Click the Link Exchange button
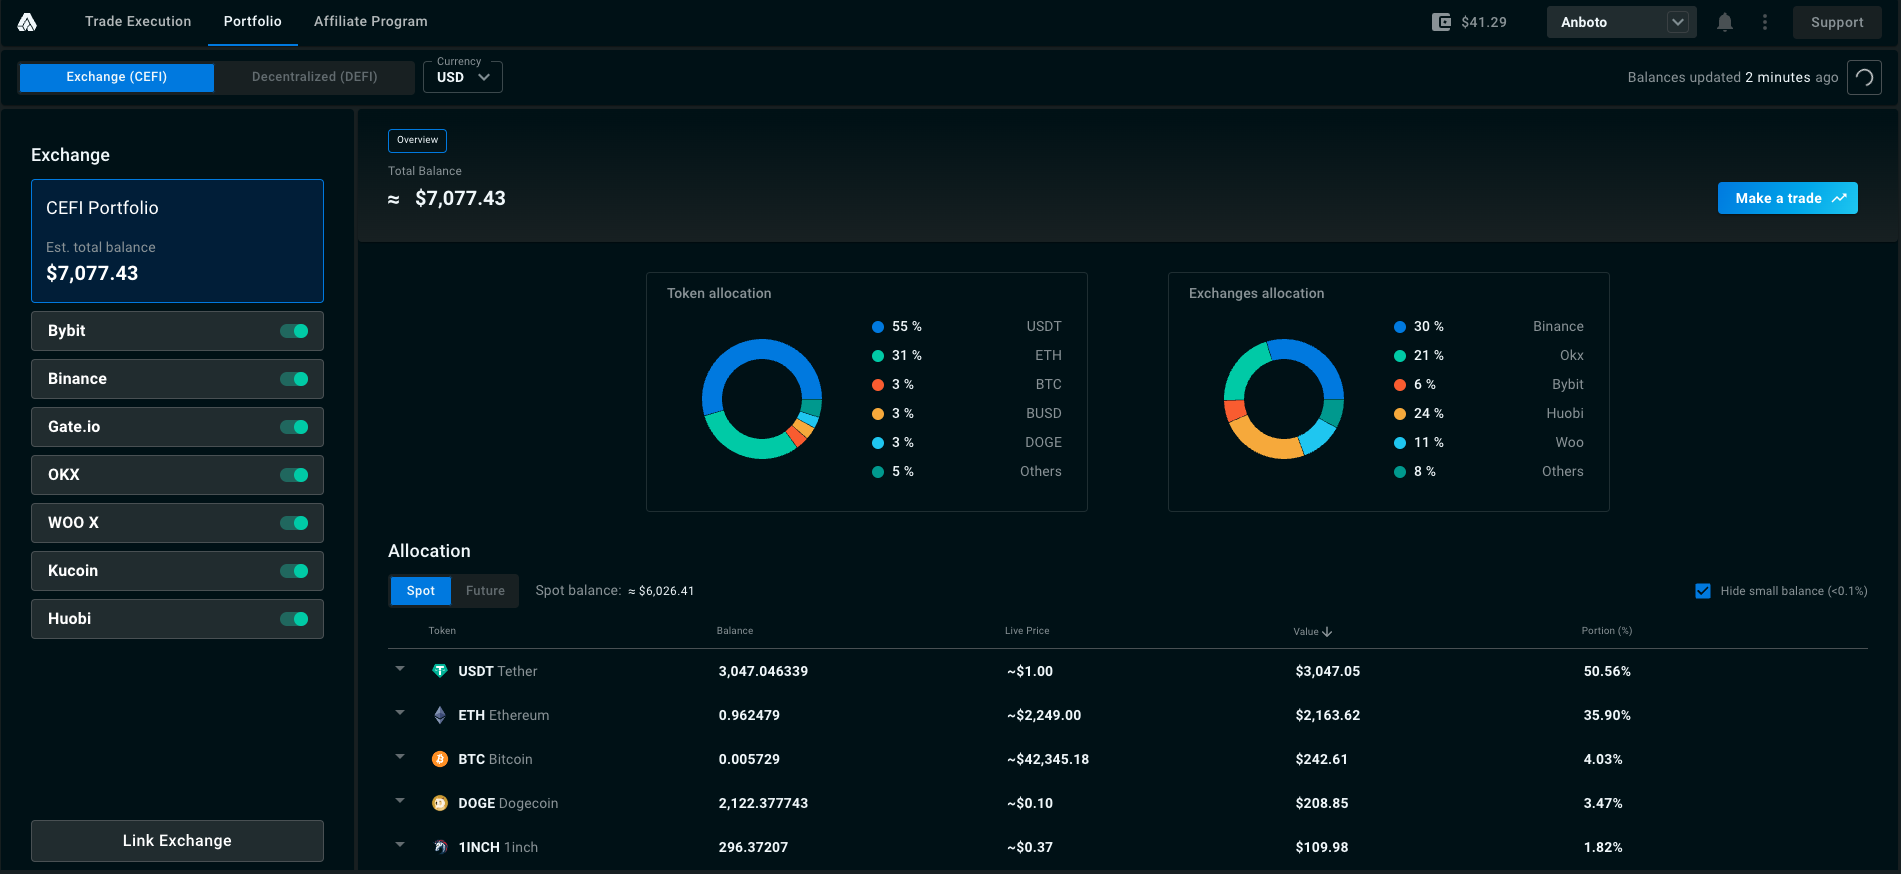Viewport: 1901px width, 874px height. (x=177, y=841)
